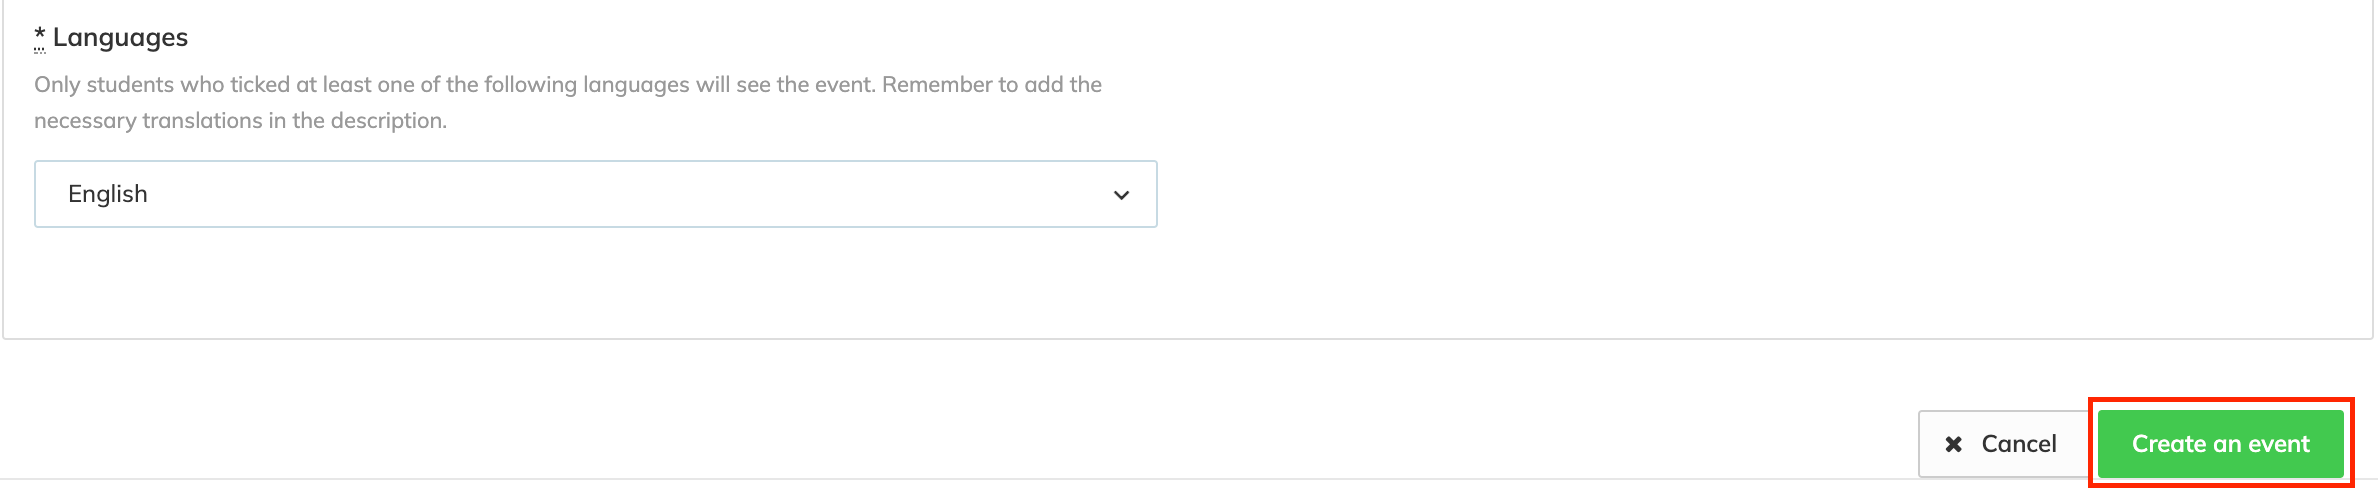
Task: Open the Languages dropdown showing English
Action: tap(596, 194)
